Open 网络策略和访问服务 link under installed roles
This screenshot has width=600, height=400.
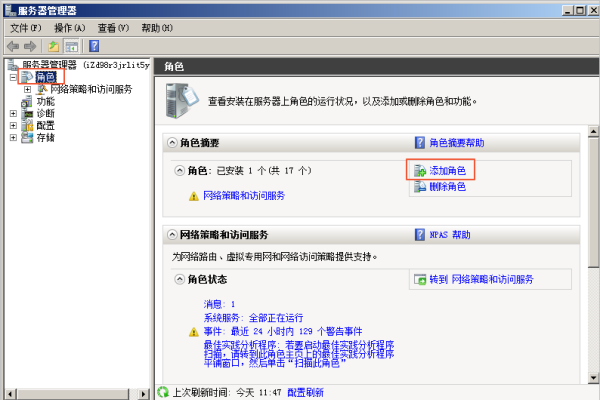coord(244,196)
